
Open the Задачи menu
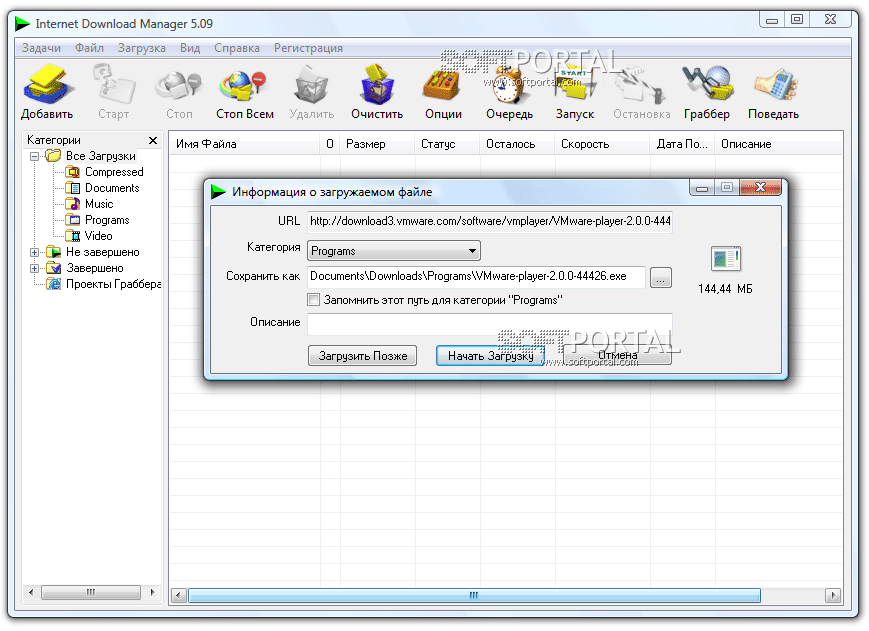[41, 48]
